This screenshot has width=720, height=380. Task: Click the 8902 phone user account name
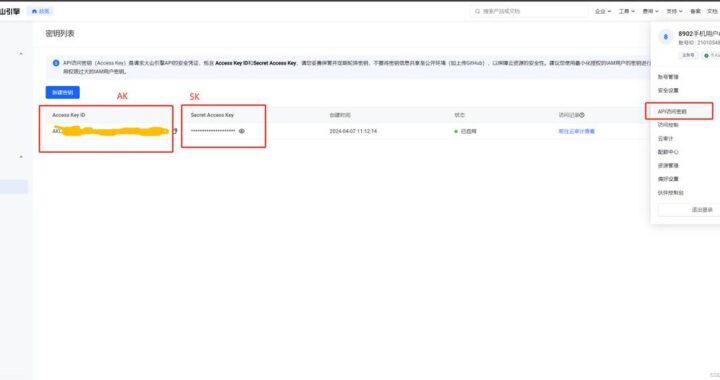tap(699, 34)
